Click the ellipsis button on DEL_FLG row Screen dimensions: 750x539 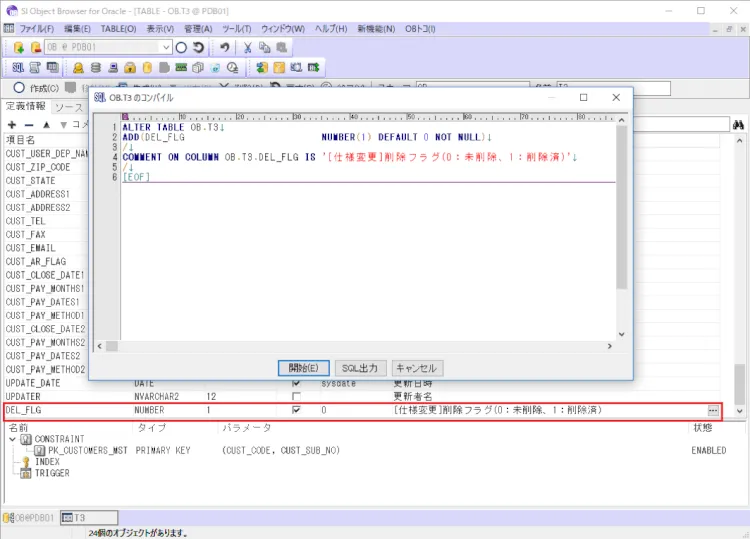pos(713,410)
